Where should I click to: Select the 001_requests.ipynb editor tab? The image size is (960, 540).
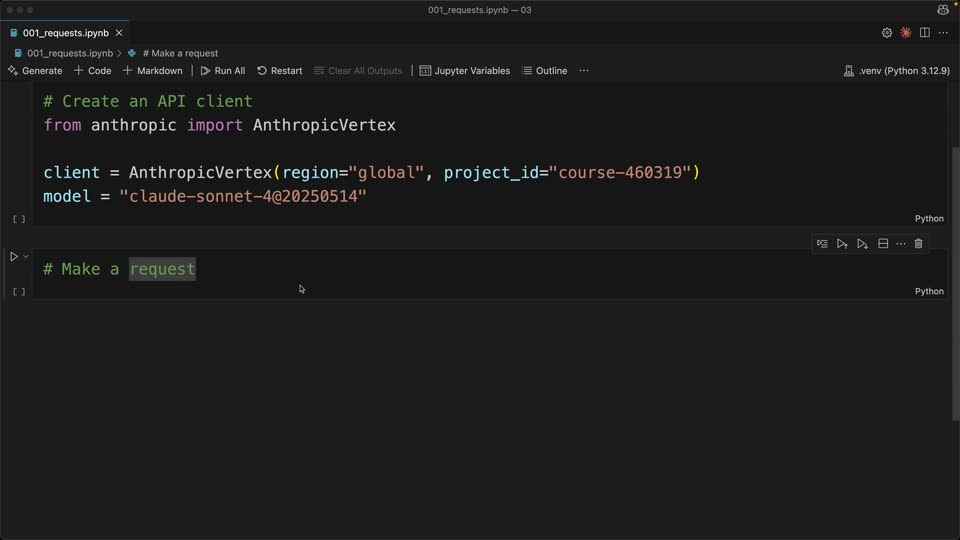pyautogui.click(x=66, y=33)
